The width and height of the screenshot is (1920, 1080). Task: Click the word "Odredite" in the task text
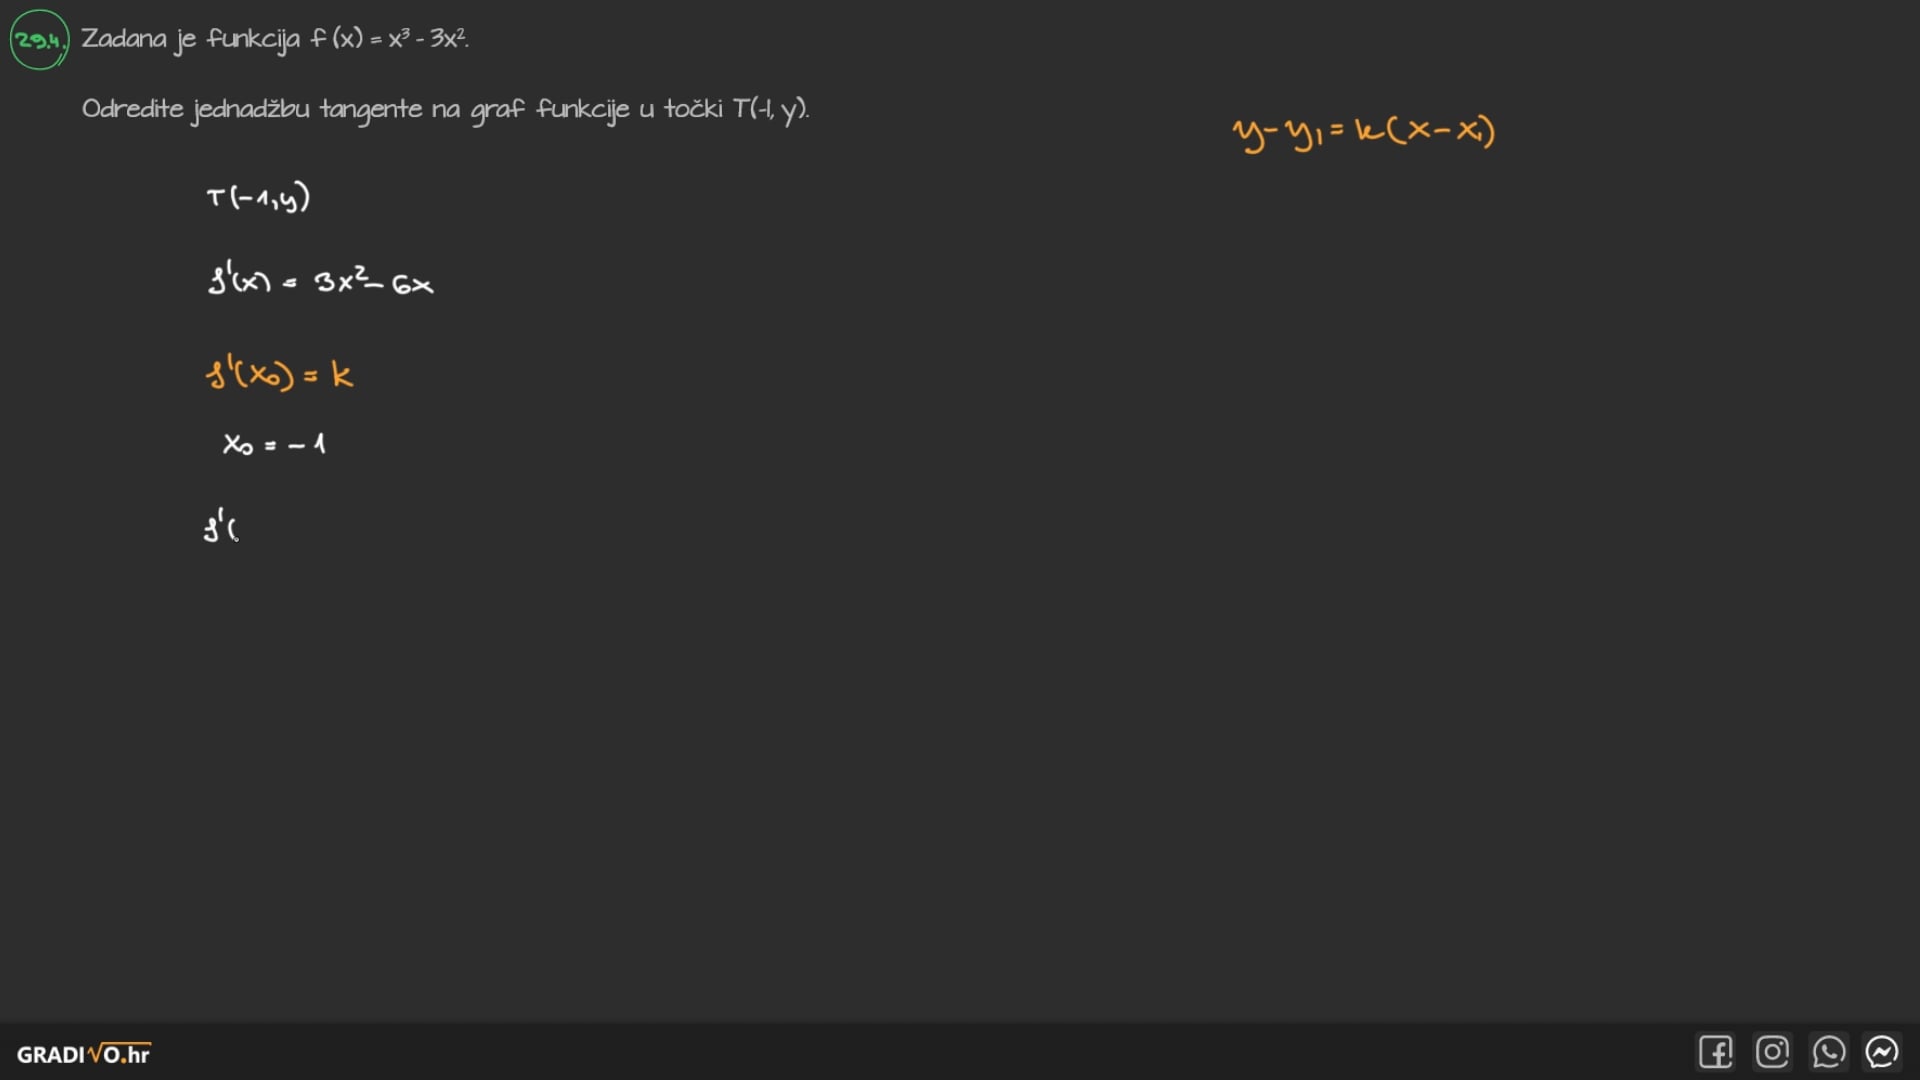pyautogui.click(x=132, y=108)
